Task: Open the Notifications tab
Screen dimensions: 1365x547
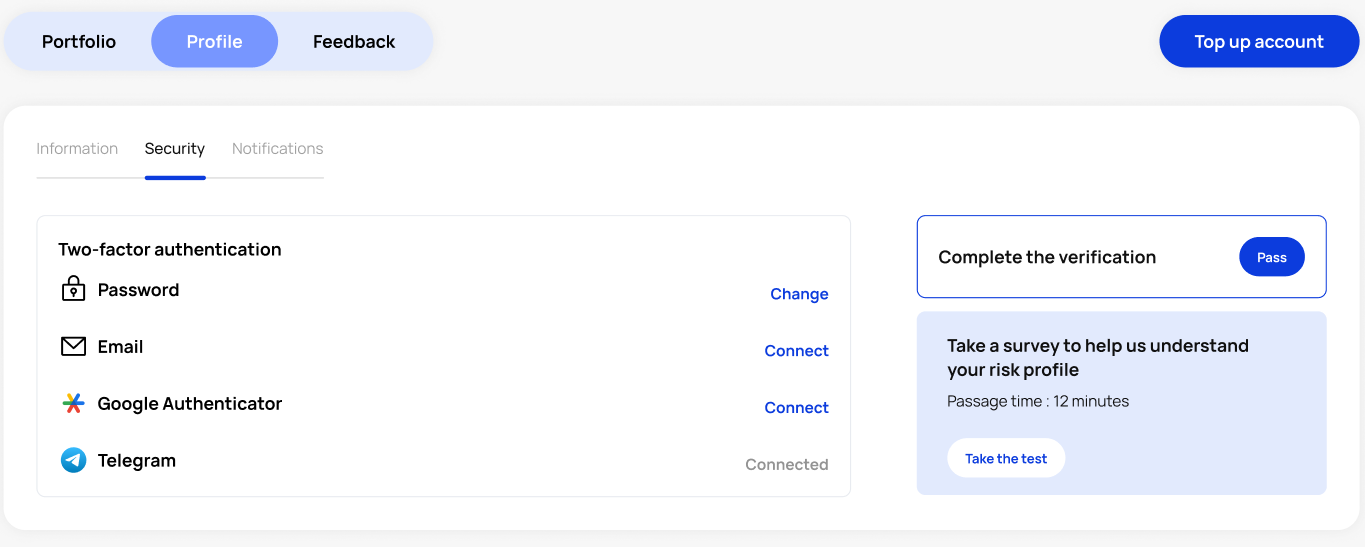Action: point(278,149)
